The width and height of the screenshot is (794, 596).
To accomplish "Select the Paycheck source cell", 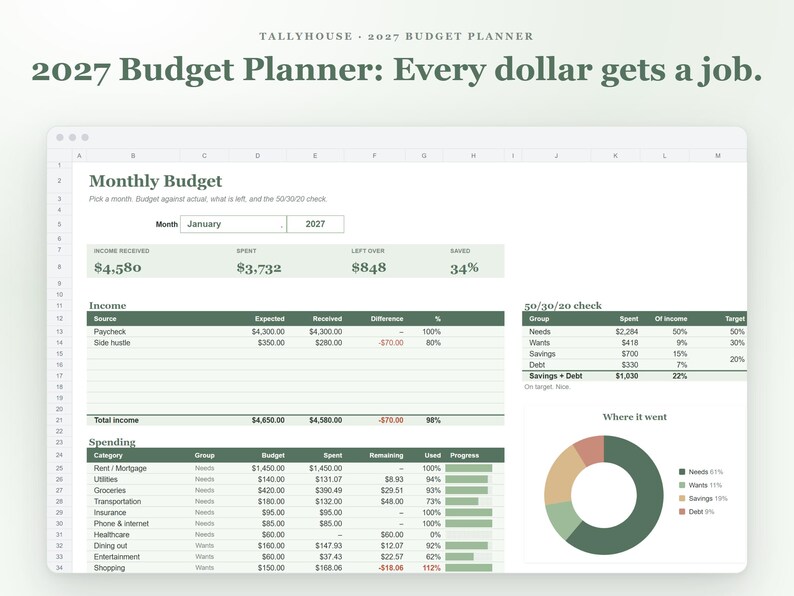I will pyautogui.click(x=109, y=332).
